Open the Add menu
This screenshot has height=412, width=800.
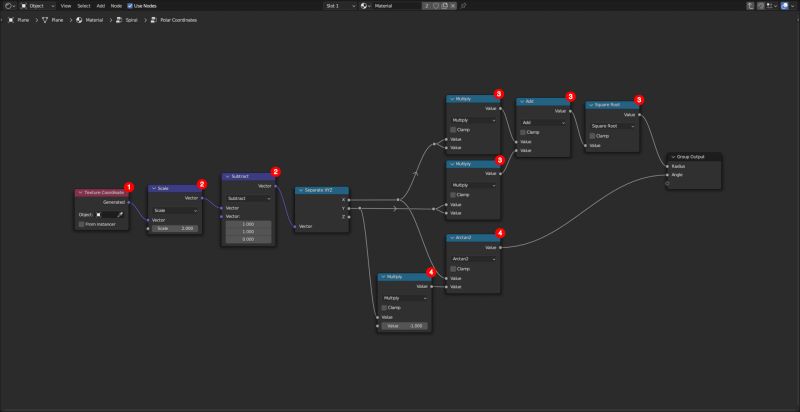pyautogui.click(x=101, y=6)
